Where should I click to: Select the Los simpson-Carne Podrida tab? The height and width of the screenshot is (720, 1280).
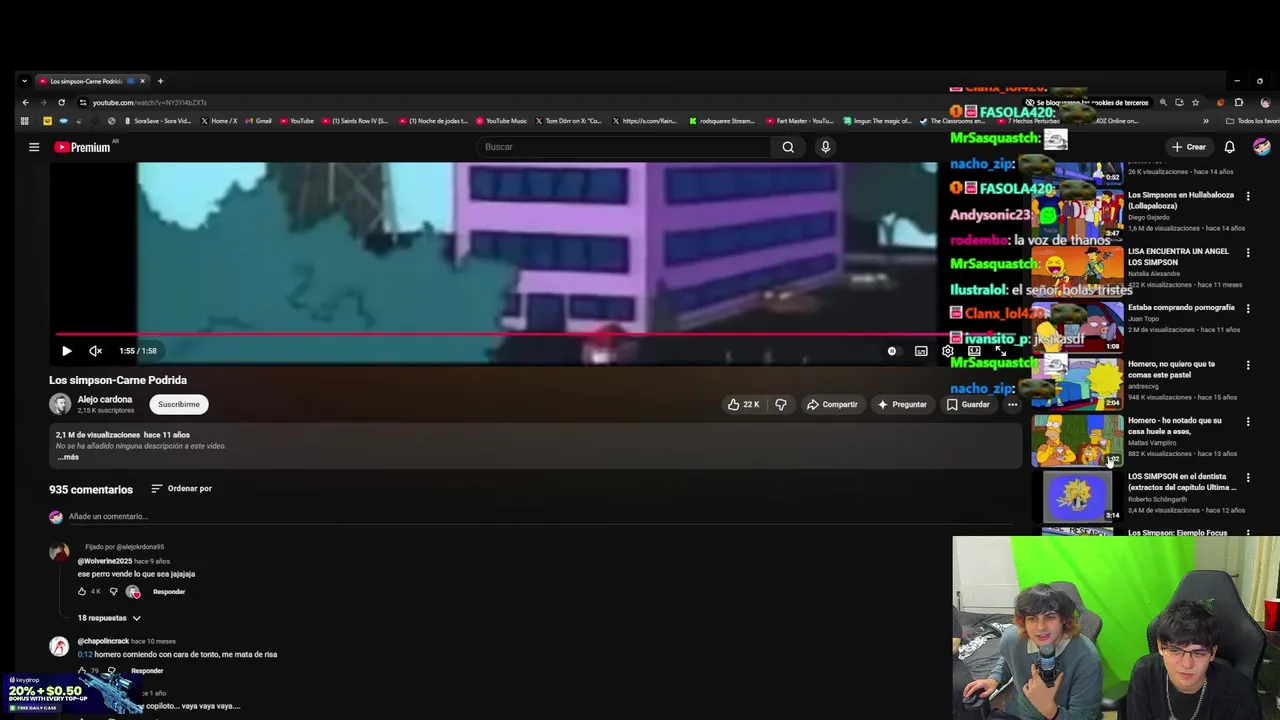tap(92, 81)
